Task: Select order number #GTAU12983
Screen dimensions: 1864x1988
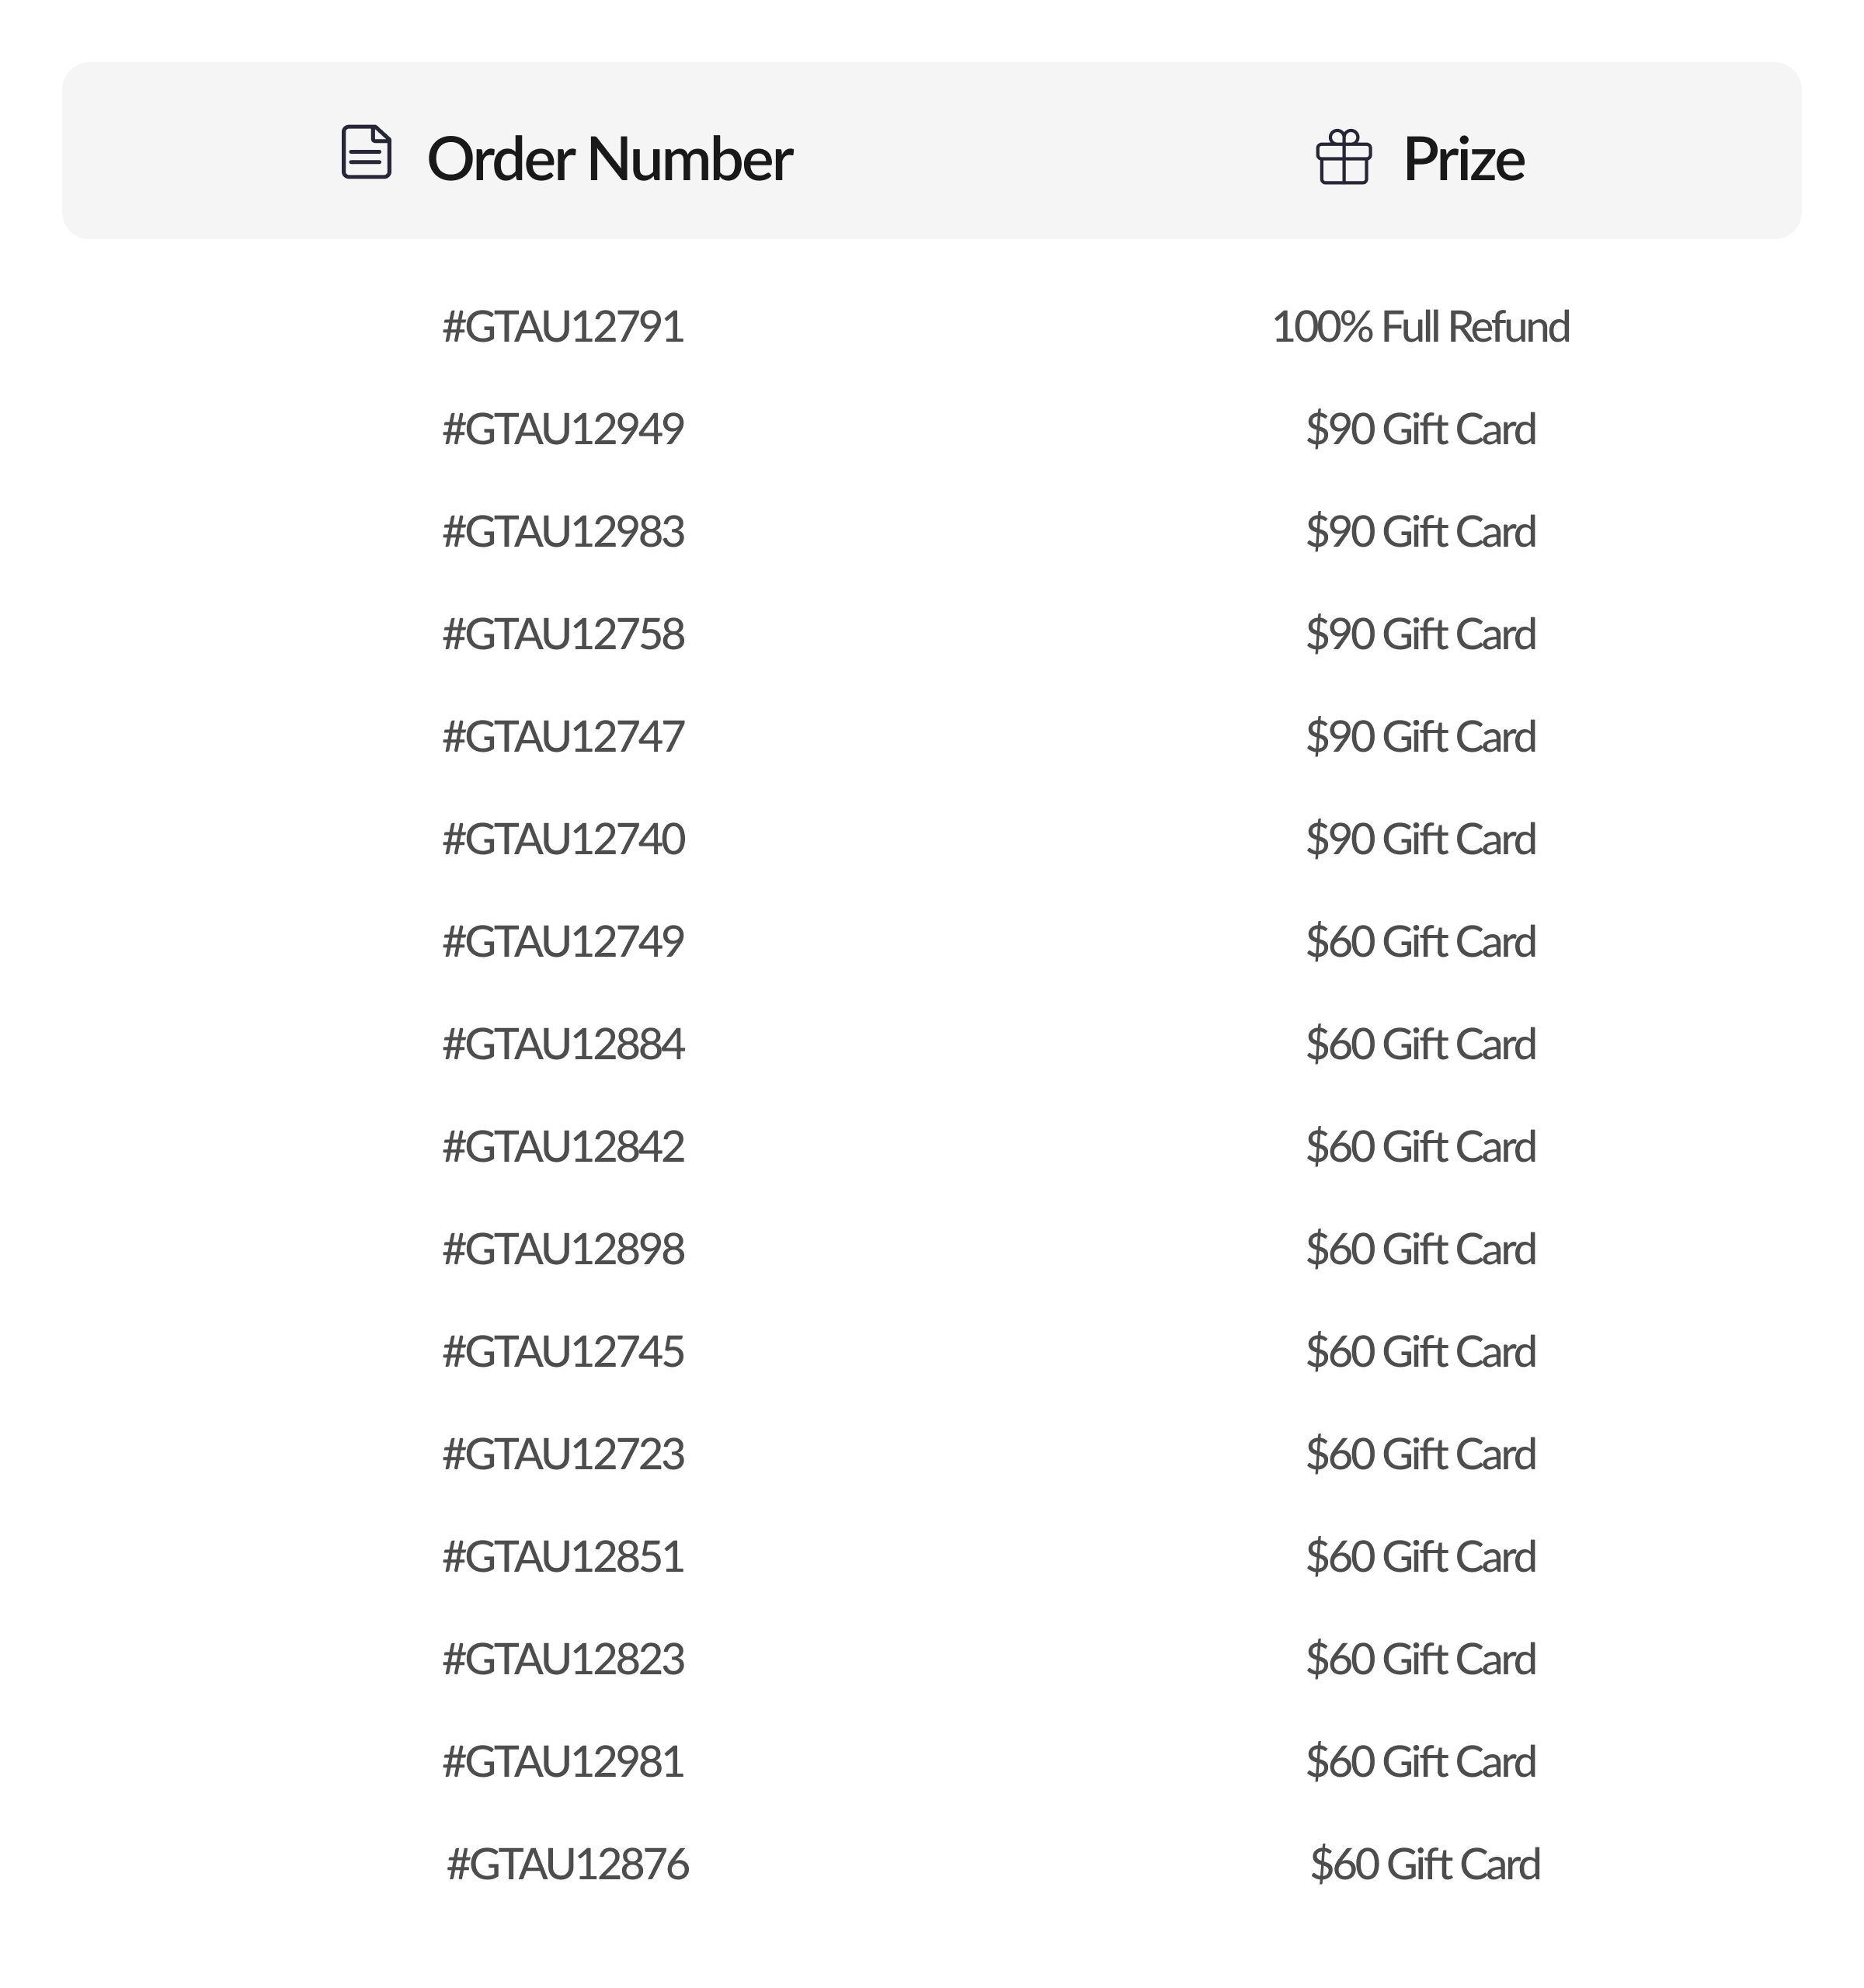Action: (x=563, y=532)
